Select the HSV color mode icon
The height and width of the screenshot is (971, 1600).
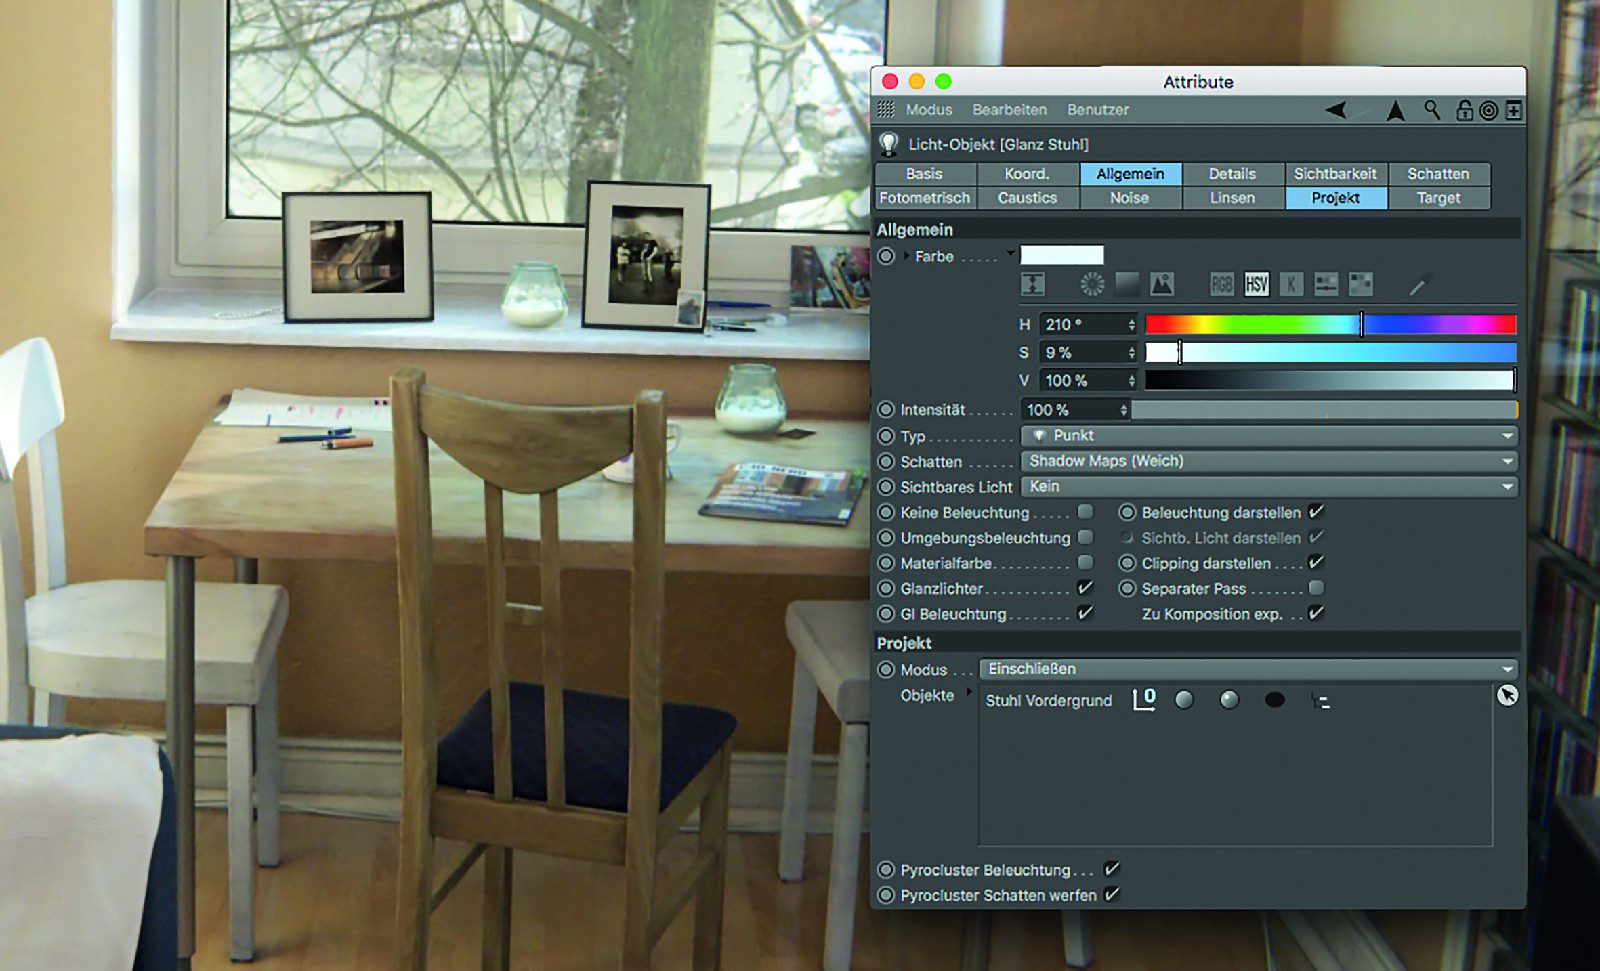[1257, 284]
